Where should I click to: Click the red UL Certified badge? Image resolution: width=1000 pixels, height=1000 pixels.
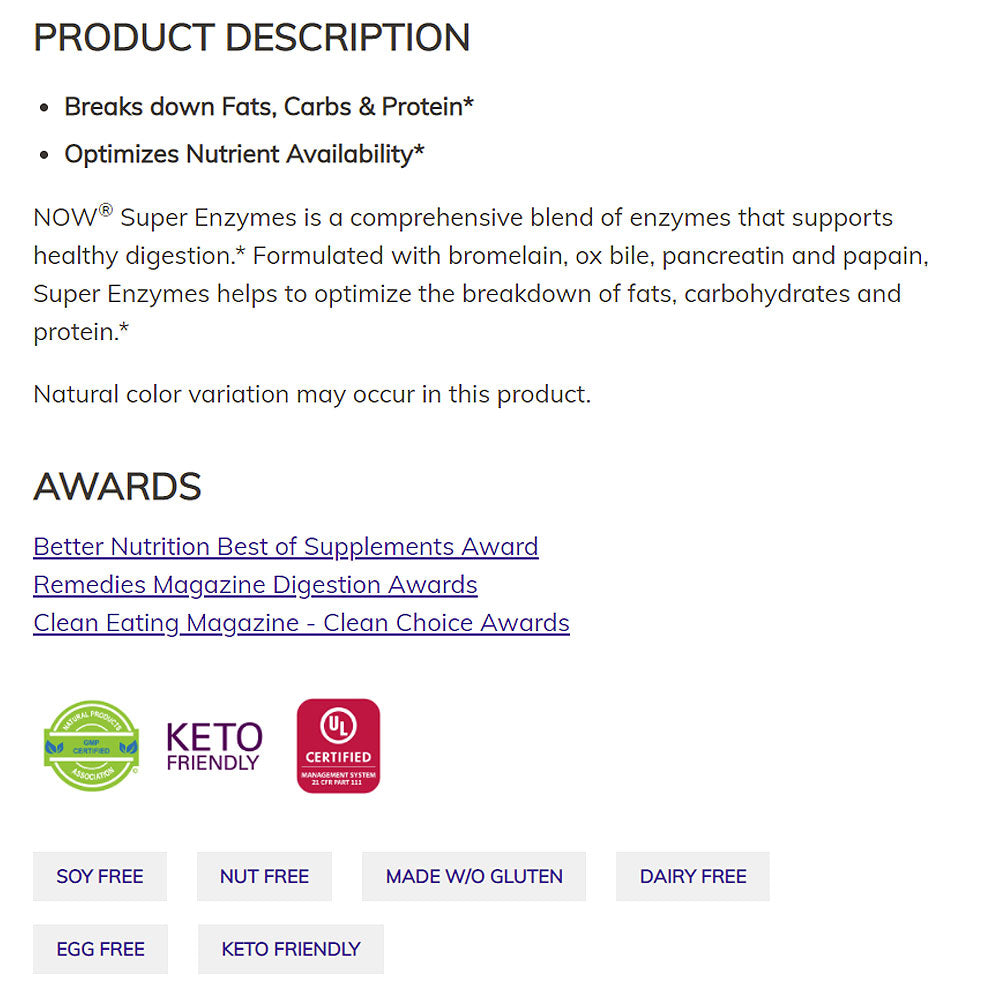338,746
